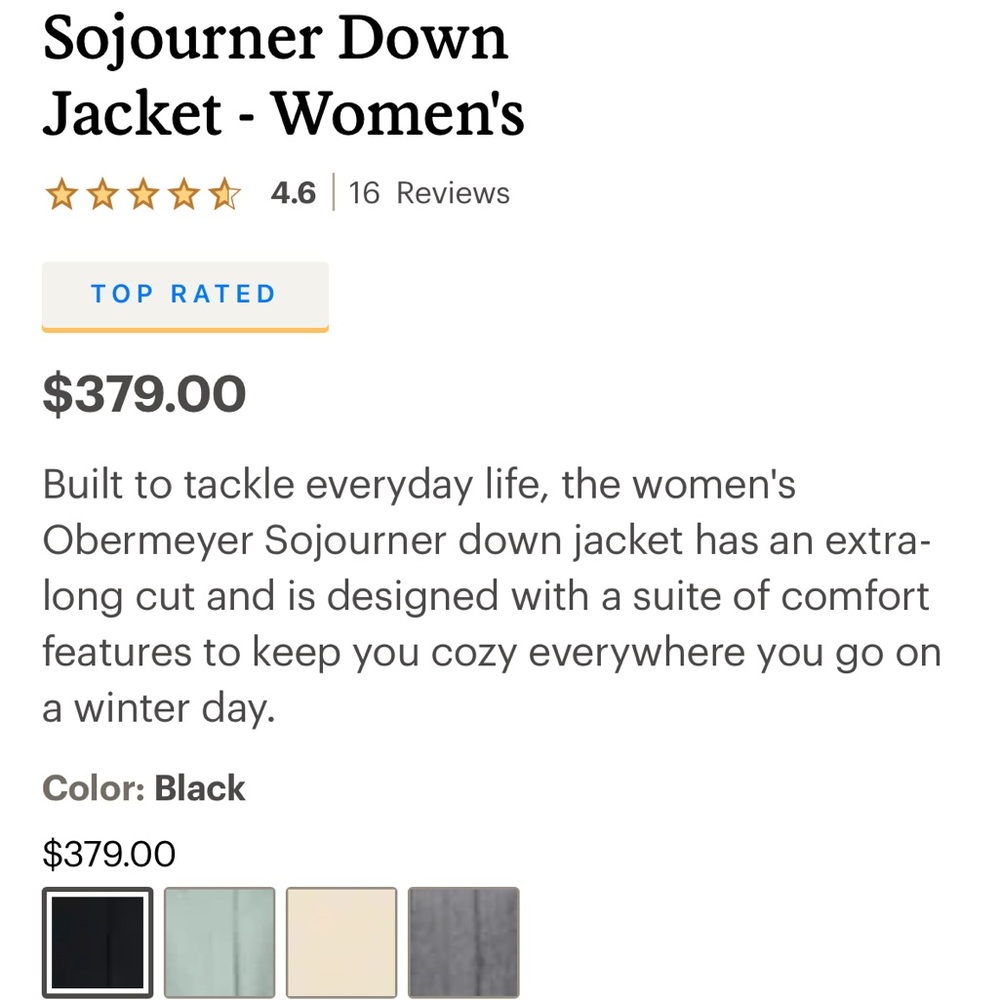Click the TOP RATED badge
Screen dimensions: 1000x1000
tap(185, 295)
